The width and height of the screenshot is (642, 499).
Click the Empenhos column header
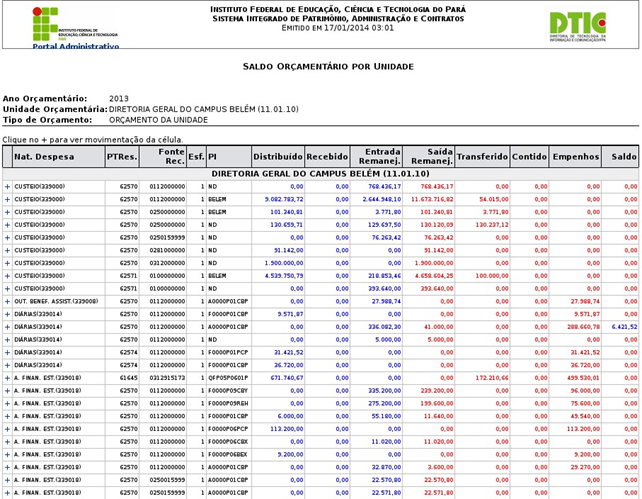(x=576, y=157)
